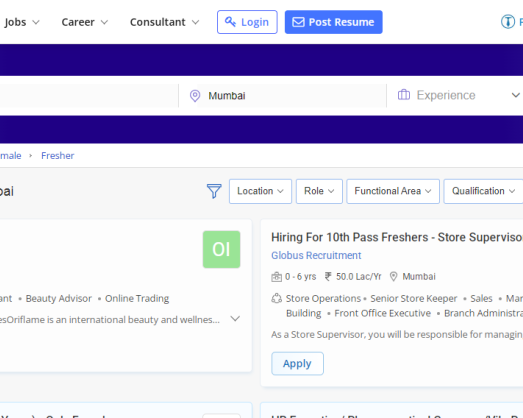The height and width of the screenshot is (418, 523).
Task: Click the Sales skill tag
Action: [x=481, y=298]
